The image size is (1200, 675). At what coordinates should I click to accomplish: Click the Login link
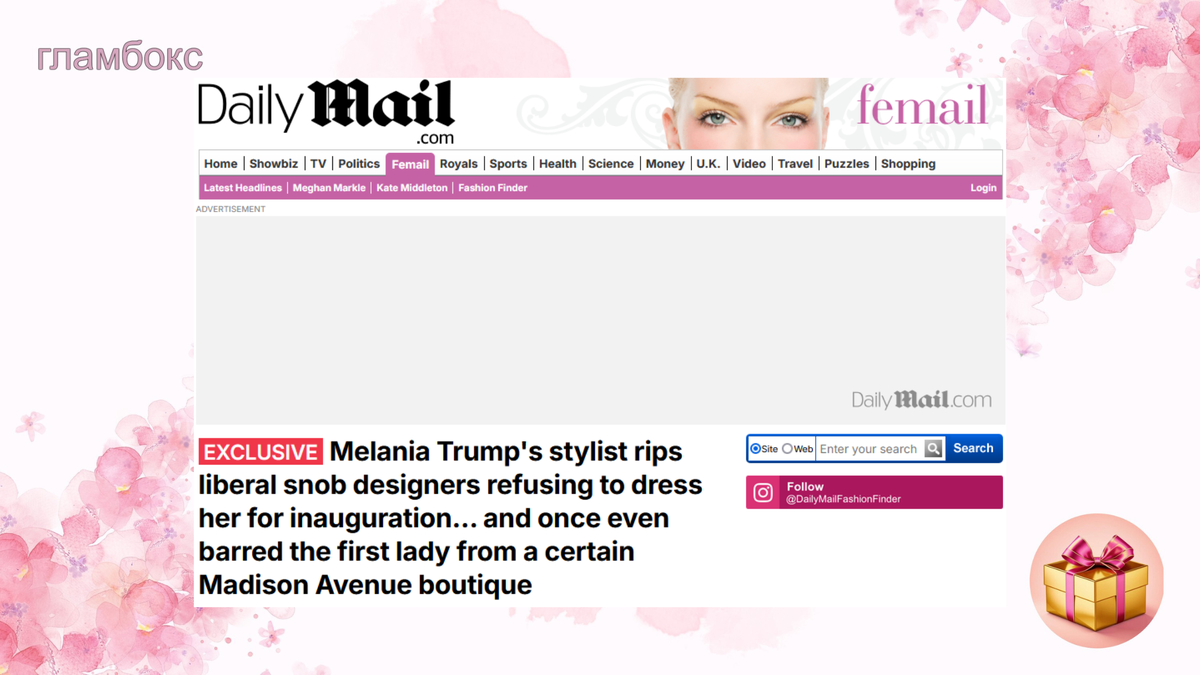point(983,188)
